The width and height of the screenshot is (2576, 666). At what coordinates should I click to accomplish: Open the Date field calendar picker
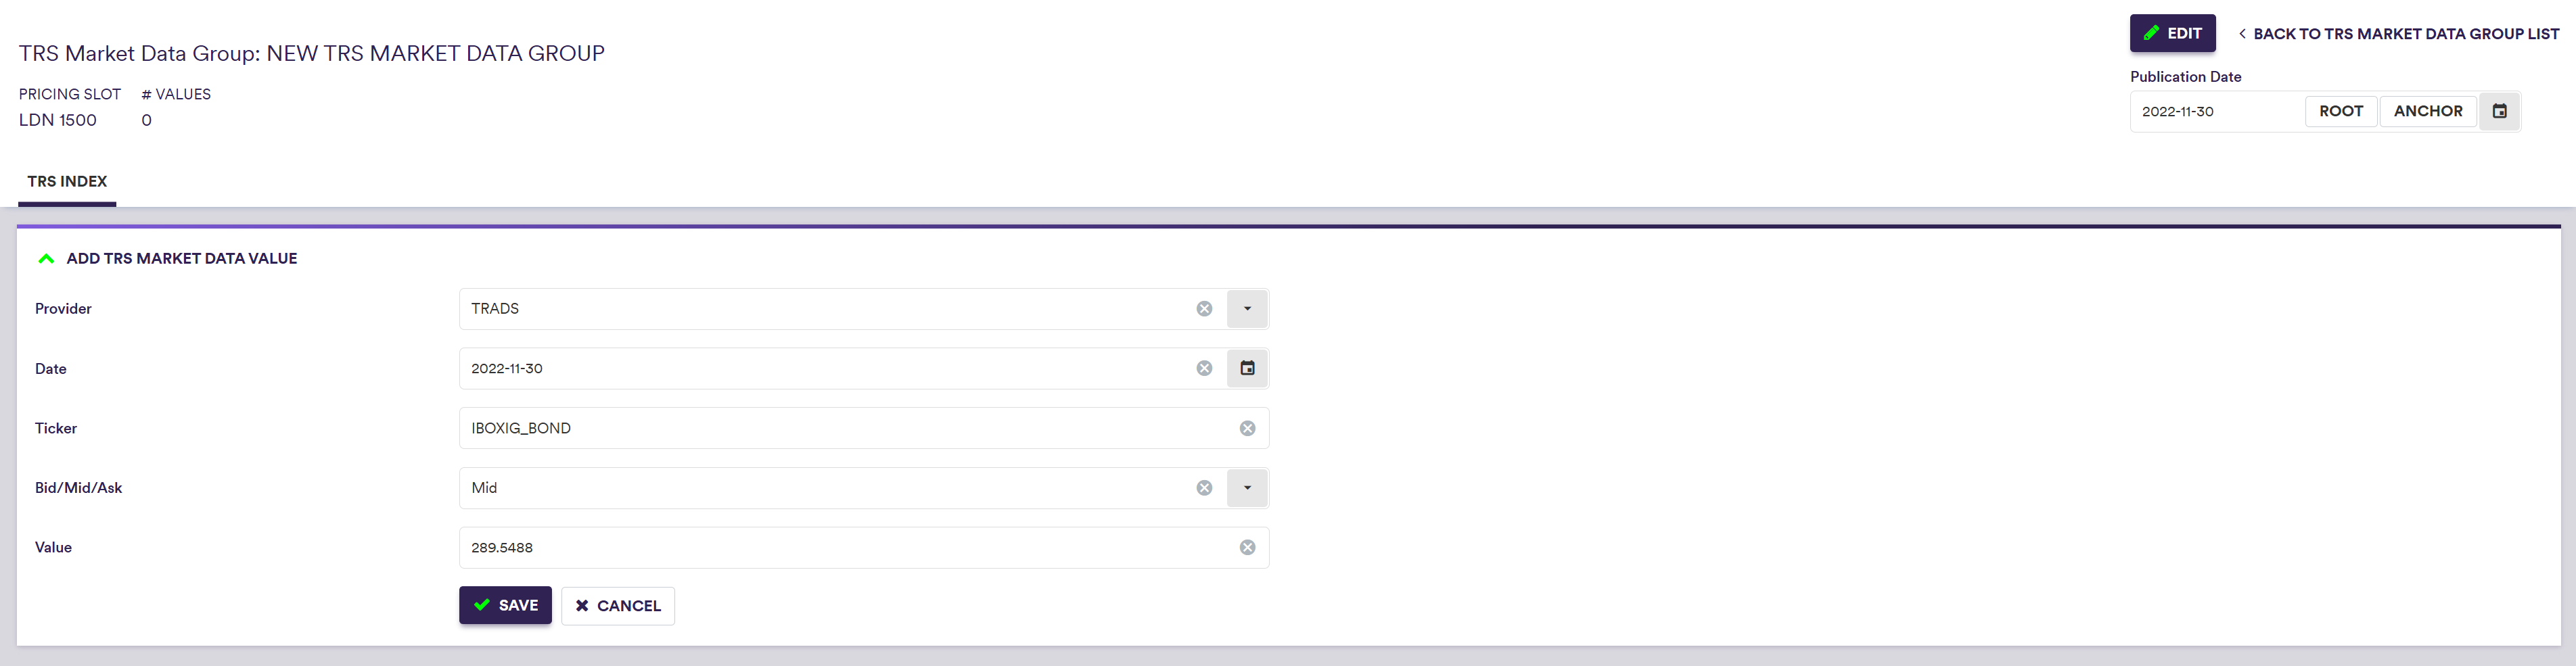click(1247, 369)
